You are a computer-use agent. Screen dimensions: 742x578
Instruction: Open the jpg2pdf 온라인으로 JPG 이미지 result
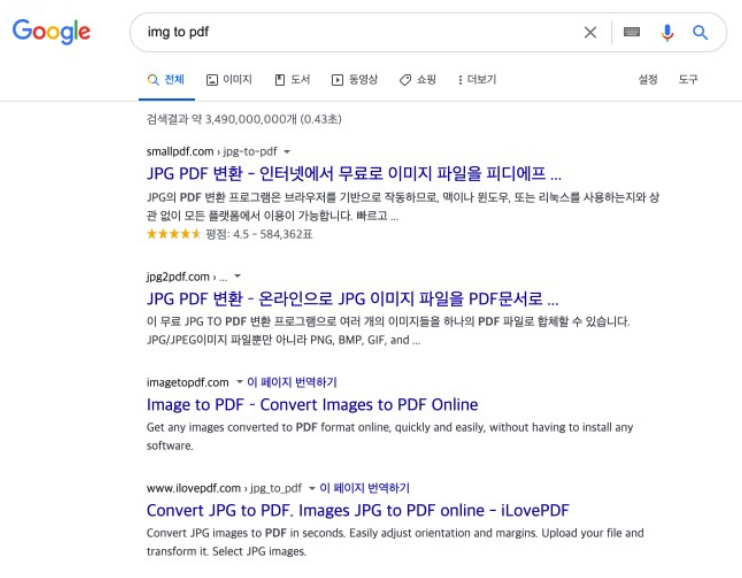(353, 299)
